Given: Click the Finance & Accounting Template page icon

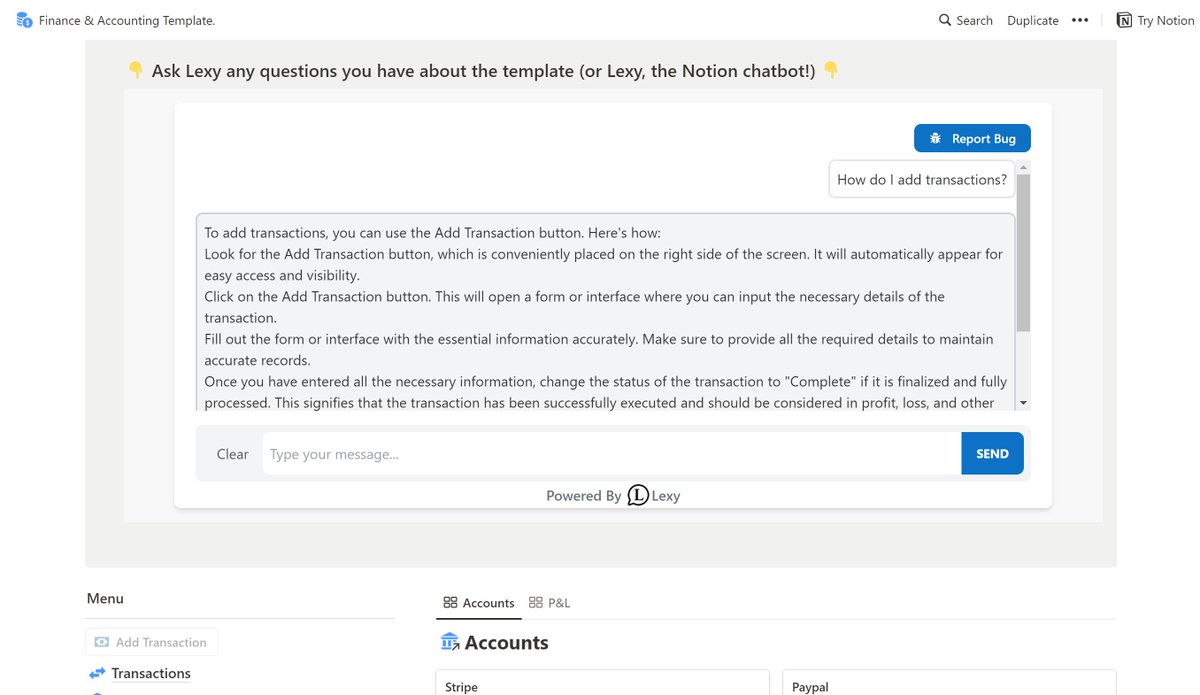Looking at the screenshot, I should 24,20.
